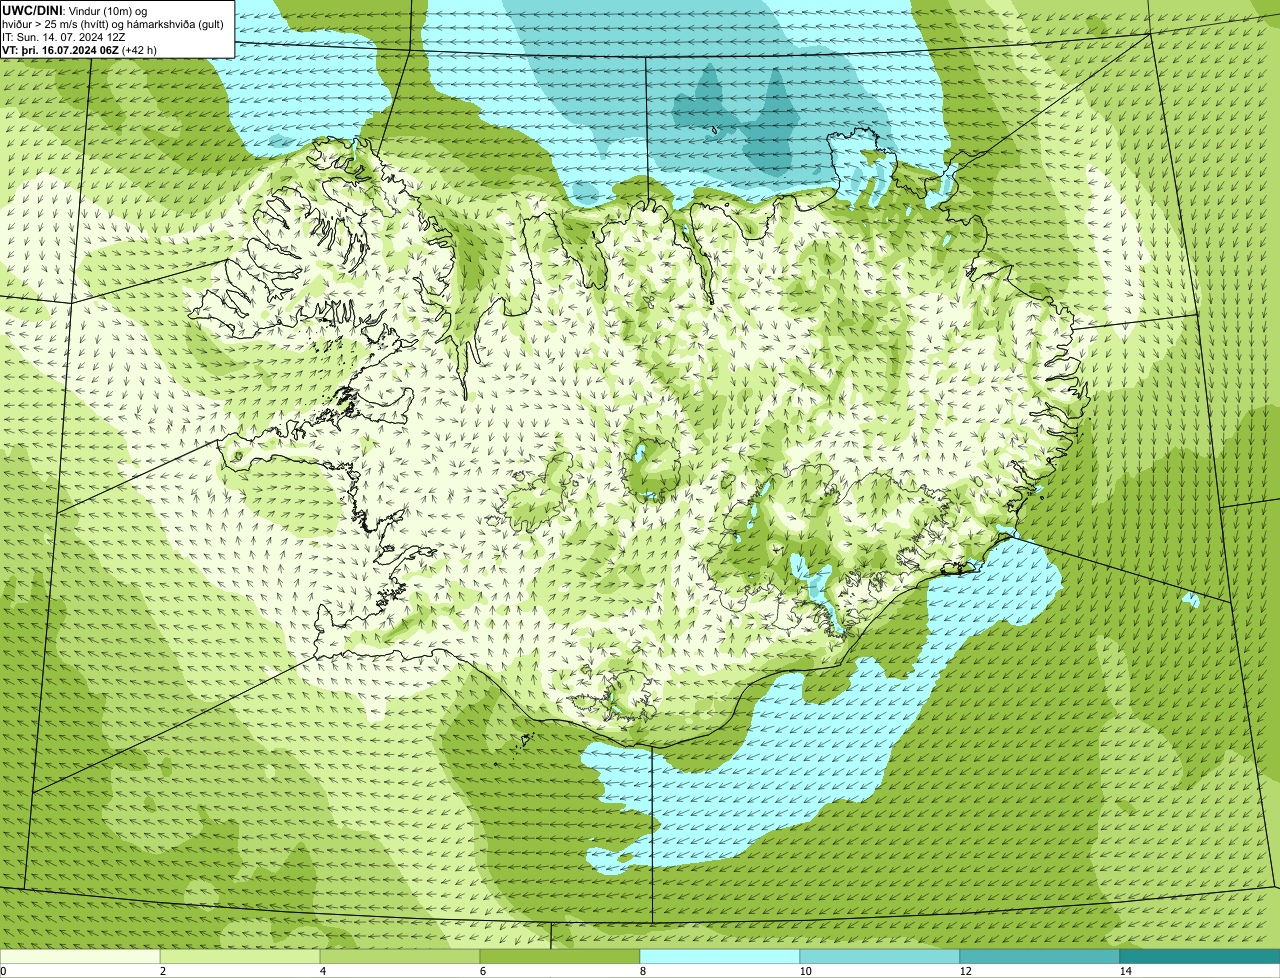Click the light green 2–4 legend swatch
The width and height of the screenshot is (1280, 978).
pyautogui.click(x=240, y=956)
